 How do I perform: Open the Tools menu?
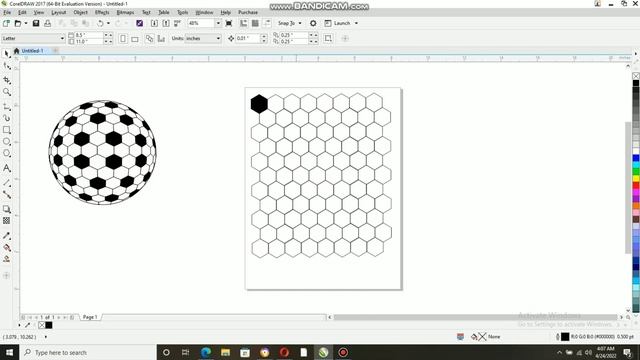[x=182, y=12]
